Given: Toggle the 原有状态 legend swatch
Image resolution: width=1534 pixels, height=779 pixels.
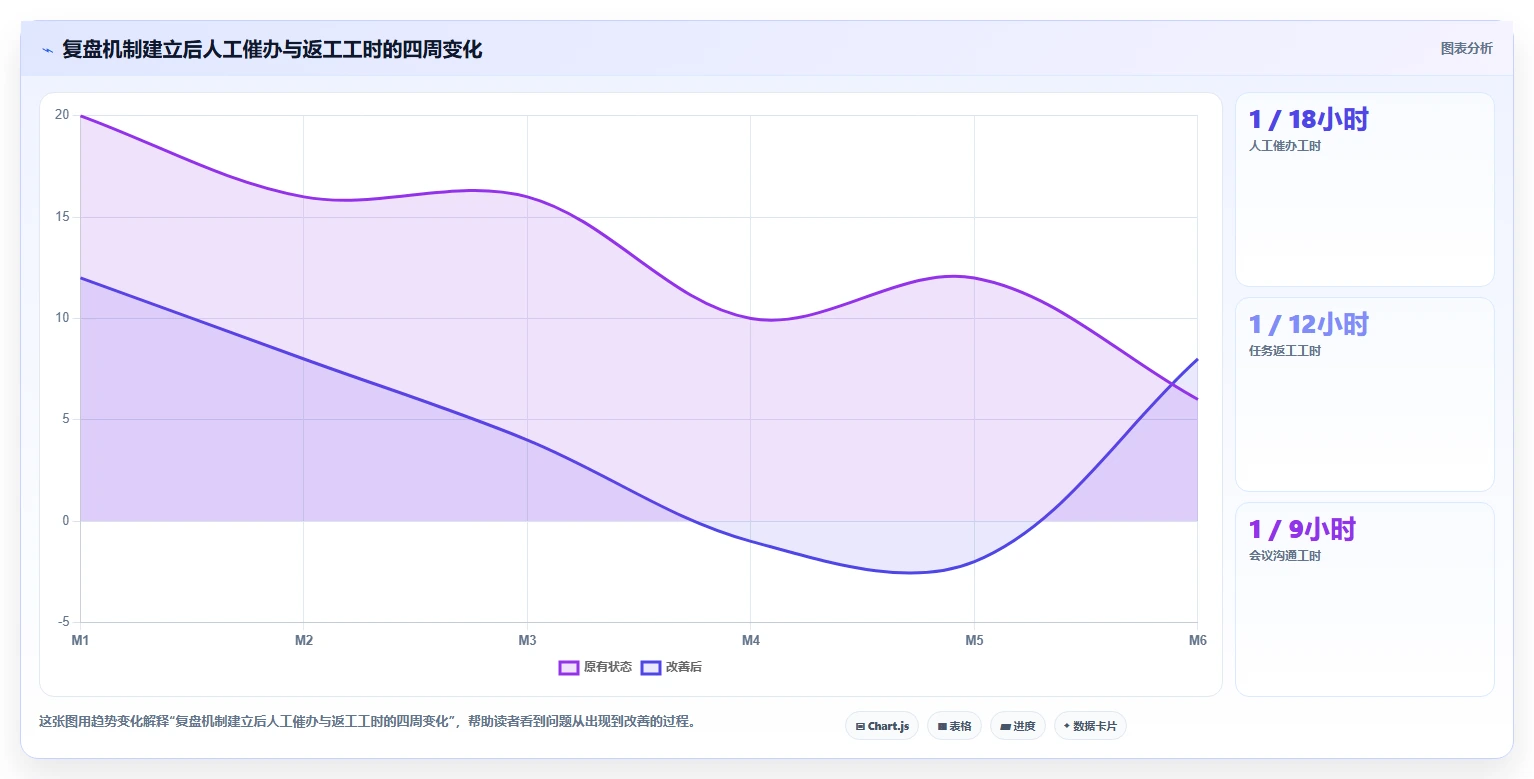Looking at the screenshot, I should coord(569,667).
